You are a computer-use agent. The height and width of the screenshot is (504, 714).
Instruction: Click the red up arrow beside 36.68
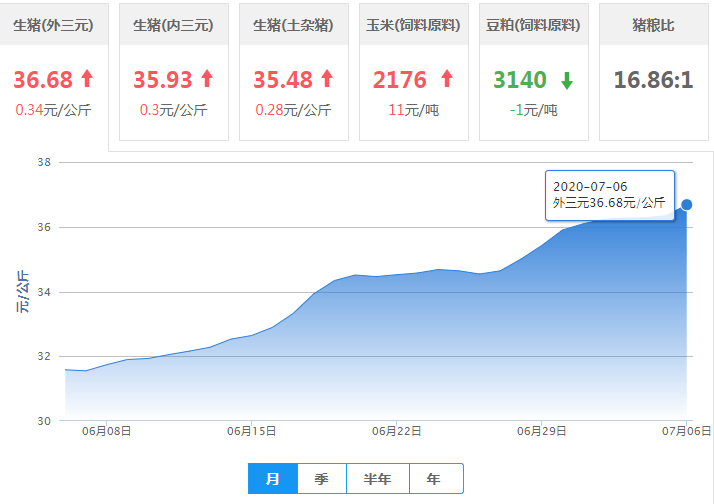(x=87, y=79)
